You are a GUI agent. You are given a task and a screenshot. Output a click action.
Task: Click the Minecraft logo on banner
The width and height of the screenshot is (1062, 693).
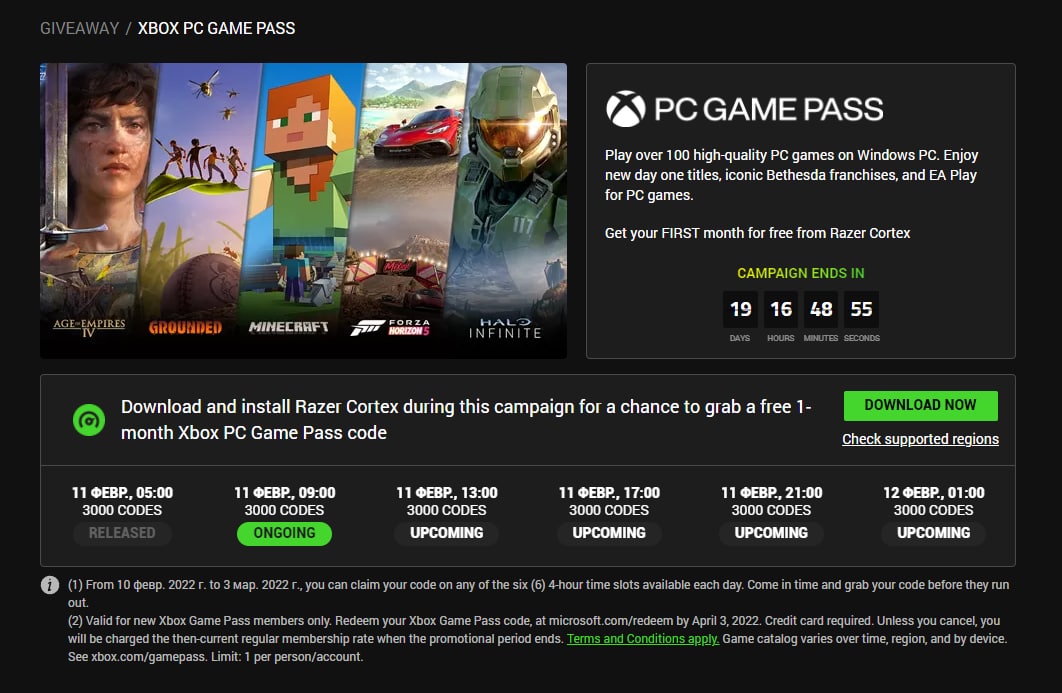click(x=288, y=327)
